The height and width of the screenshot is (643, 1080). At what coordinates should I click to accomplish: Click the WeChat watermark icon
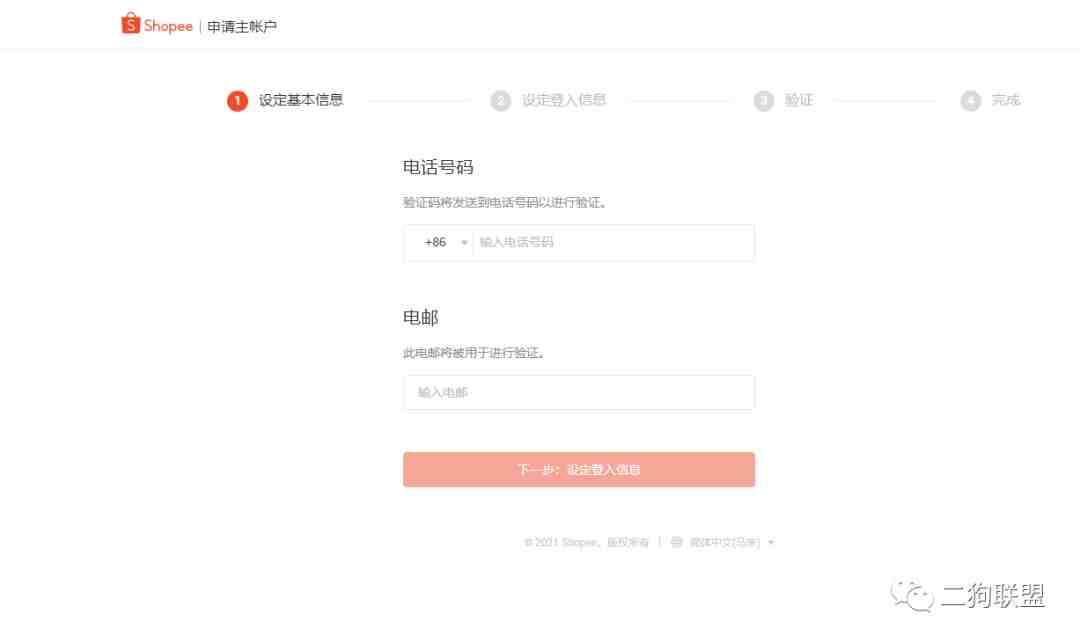click(x=912, y=595)
